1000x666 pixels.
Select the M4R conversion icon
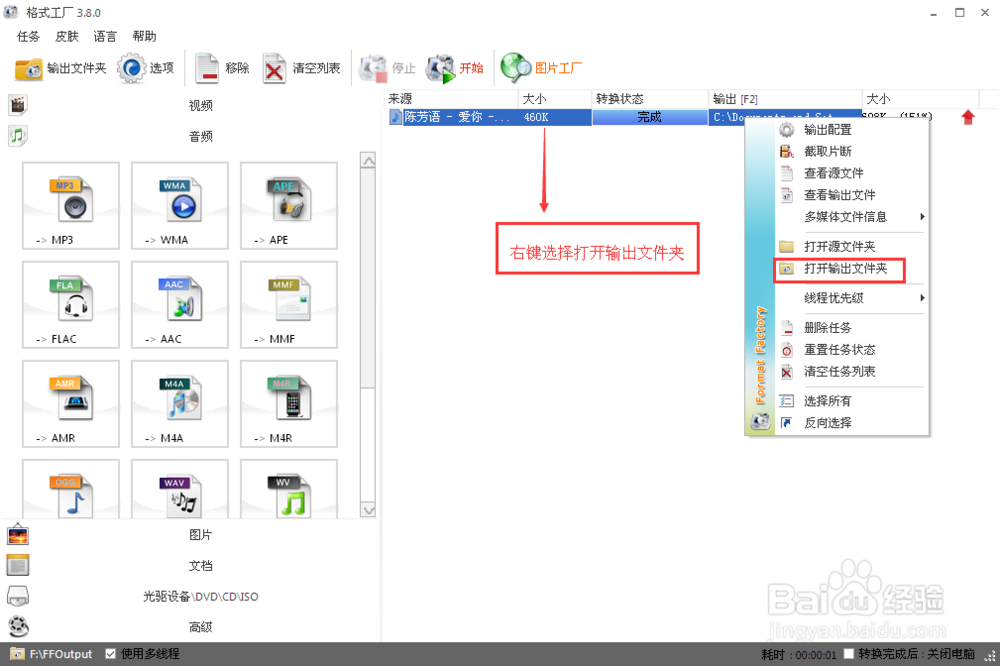(288, 403)
